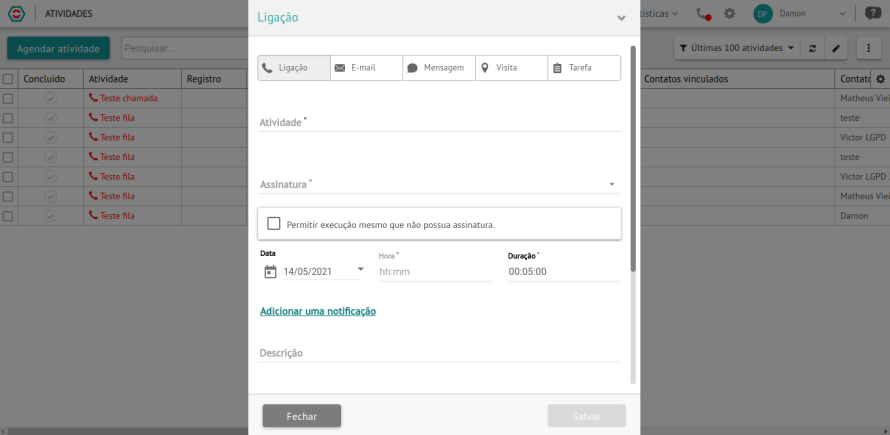Screen dimensions: 890x435
Task: Click the DP user avatar
Action: (763, 14)
